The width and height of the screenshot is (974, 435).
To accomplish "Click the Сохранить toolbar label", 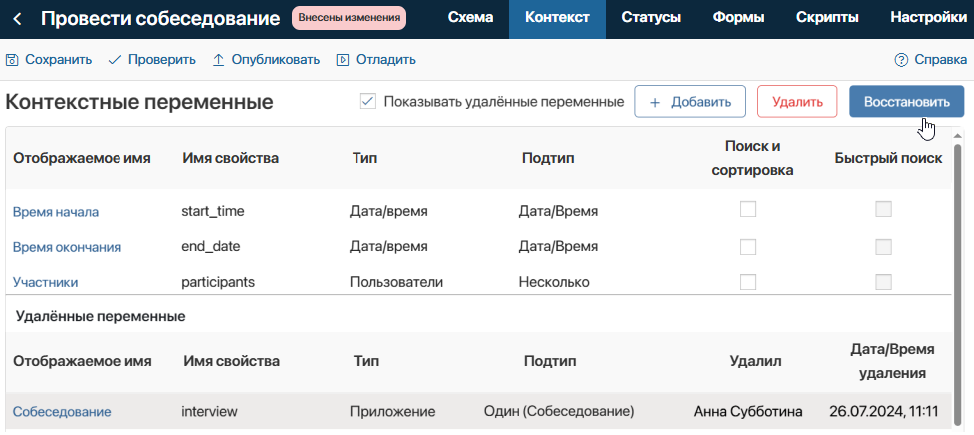I will tap(58, 60).
